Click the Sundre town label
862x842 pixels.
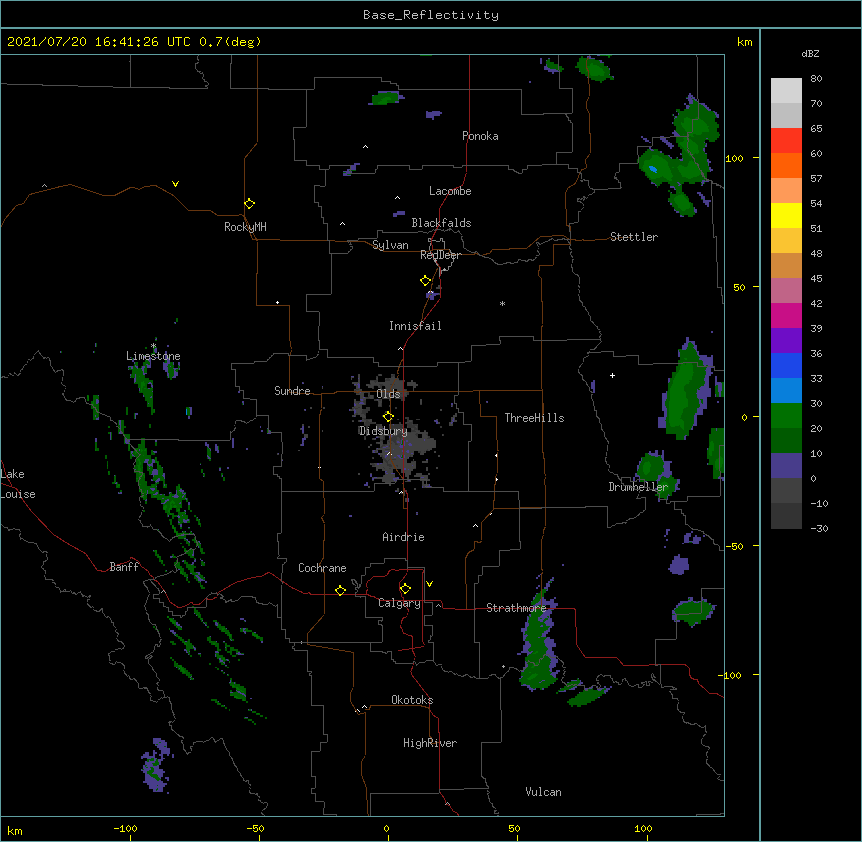(292, 391)
